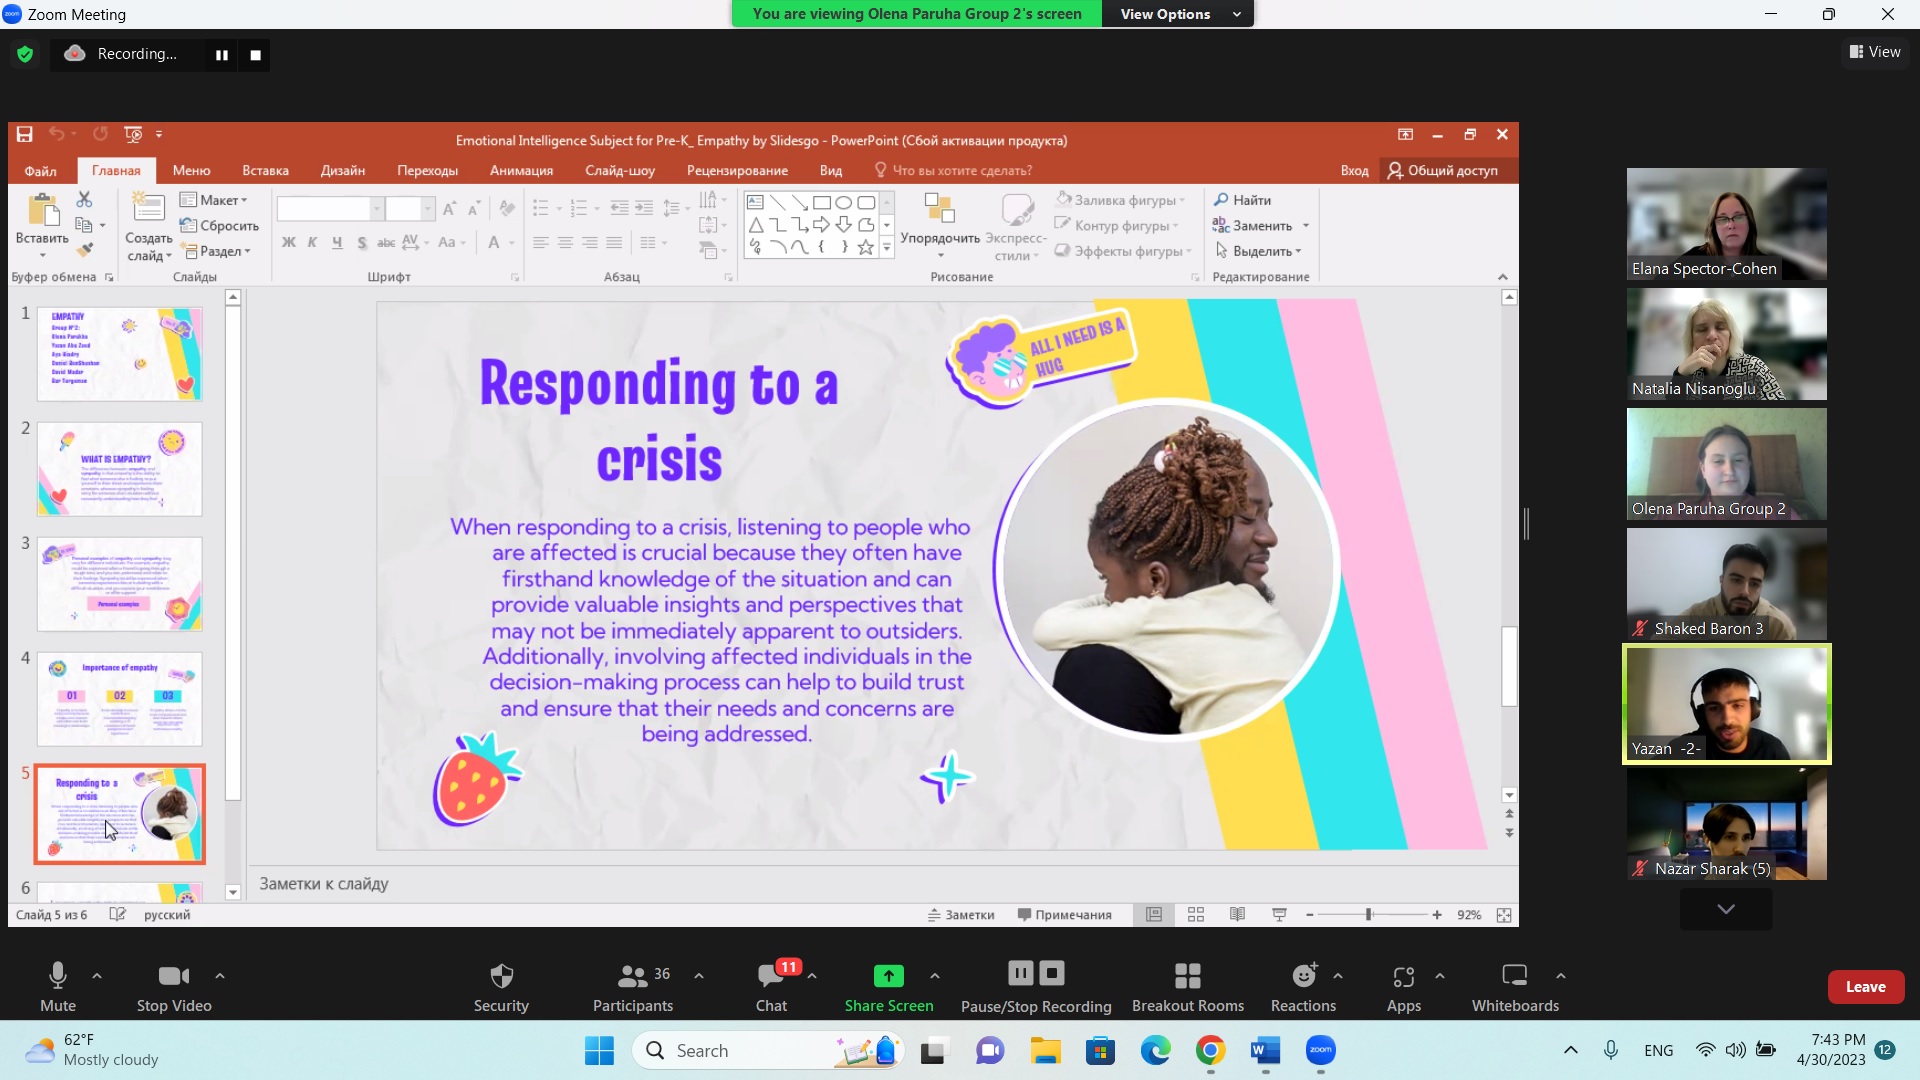Toggle Stop Video camera button
The image size is (1920, 1080).
(174, 986)
